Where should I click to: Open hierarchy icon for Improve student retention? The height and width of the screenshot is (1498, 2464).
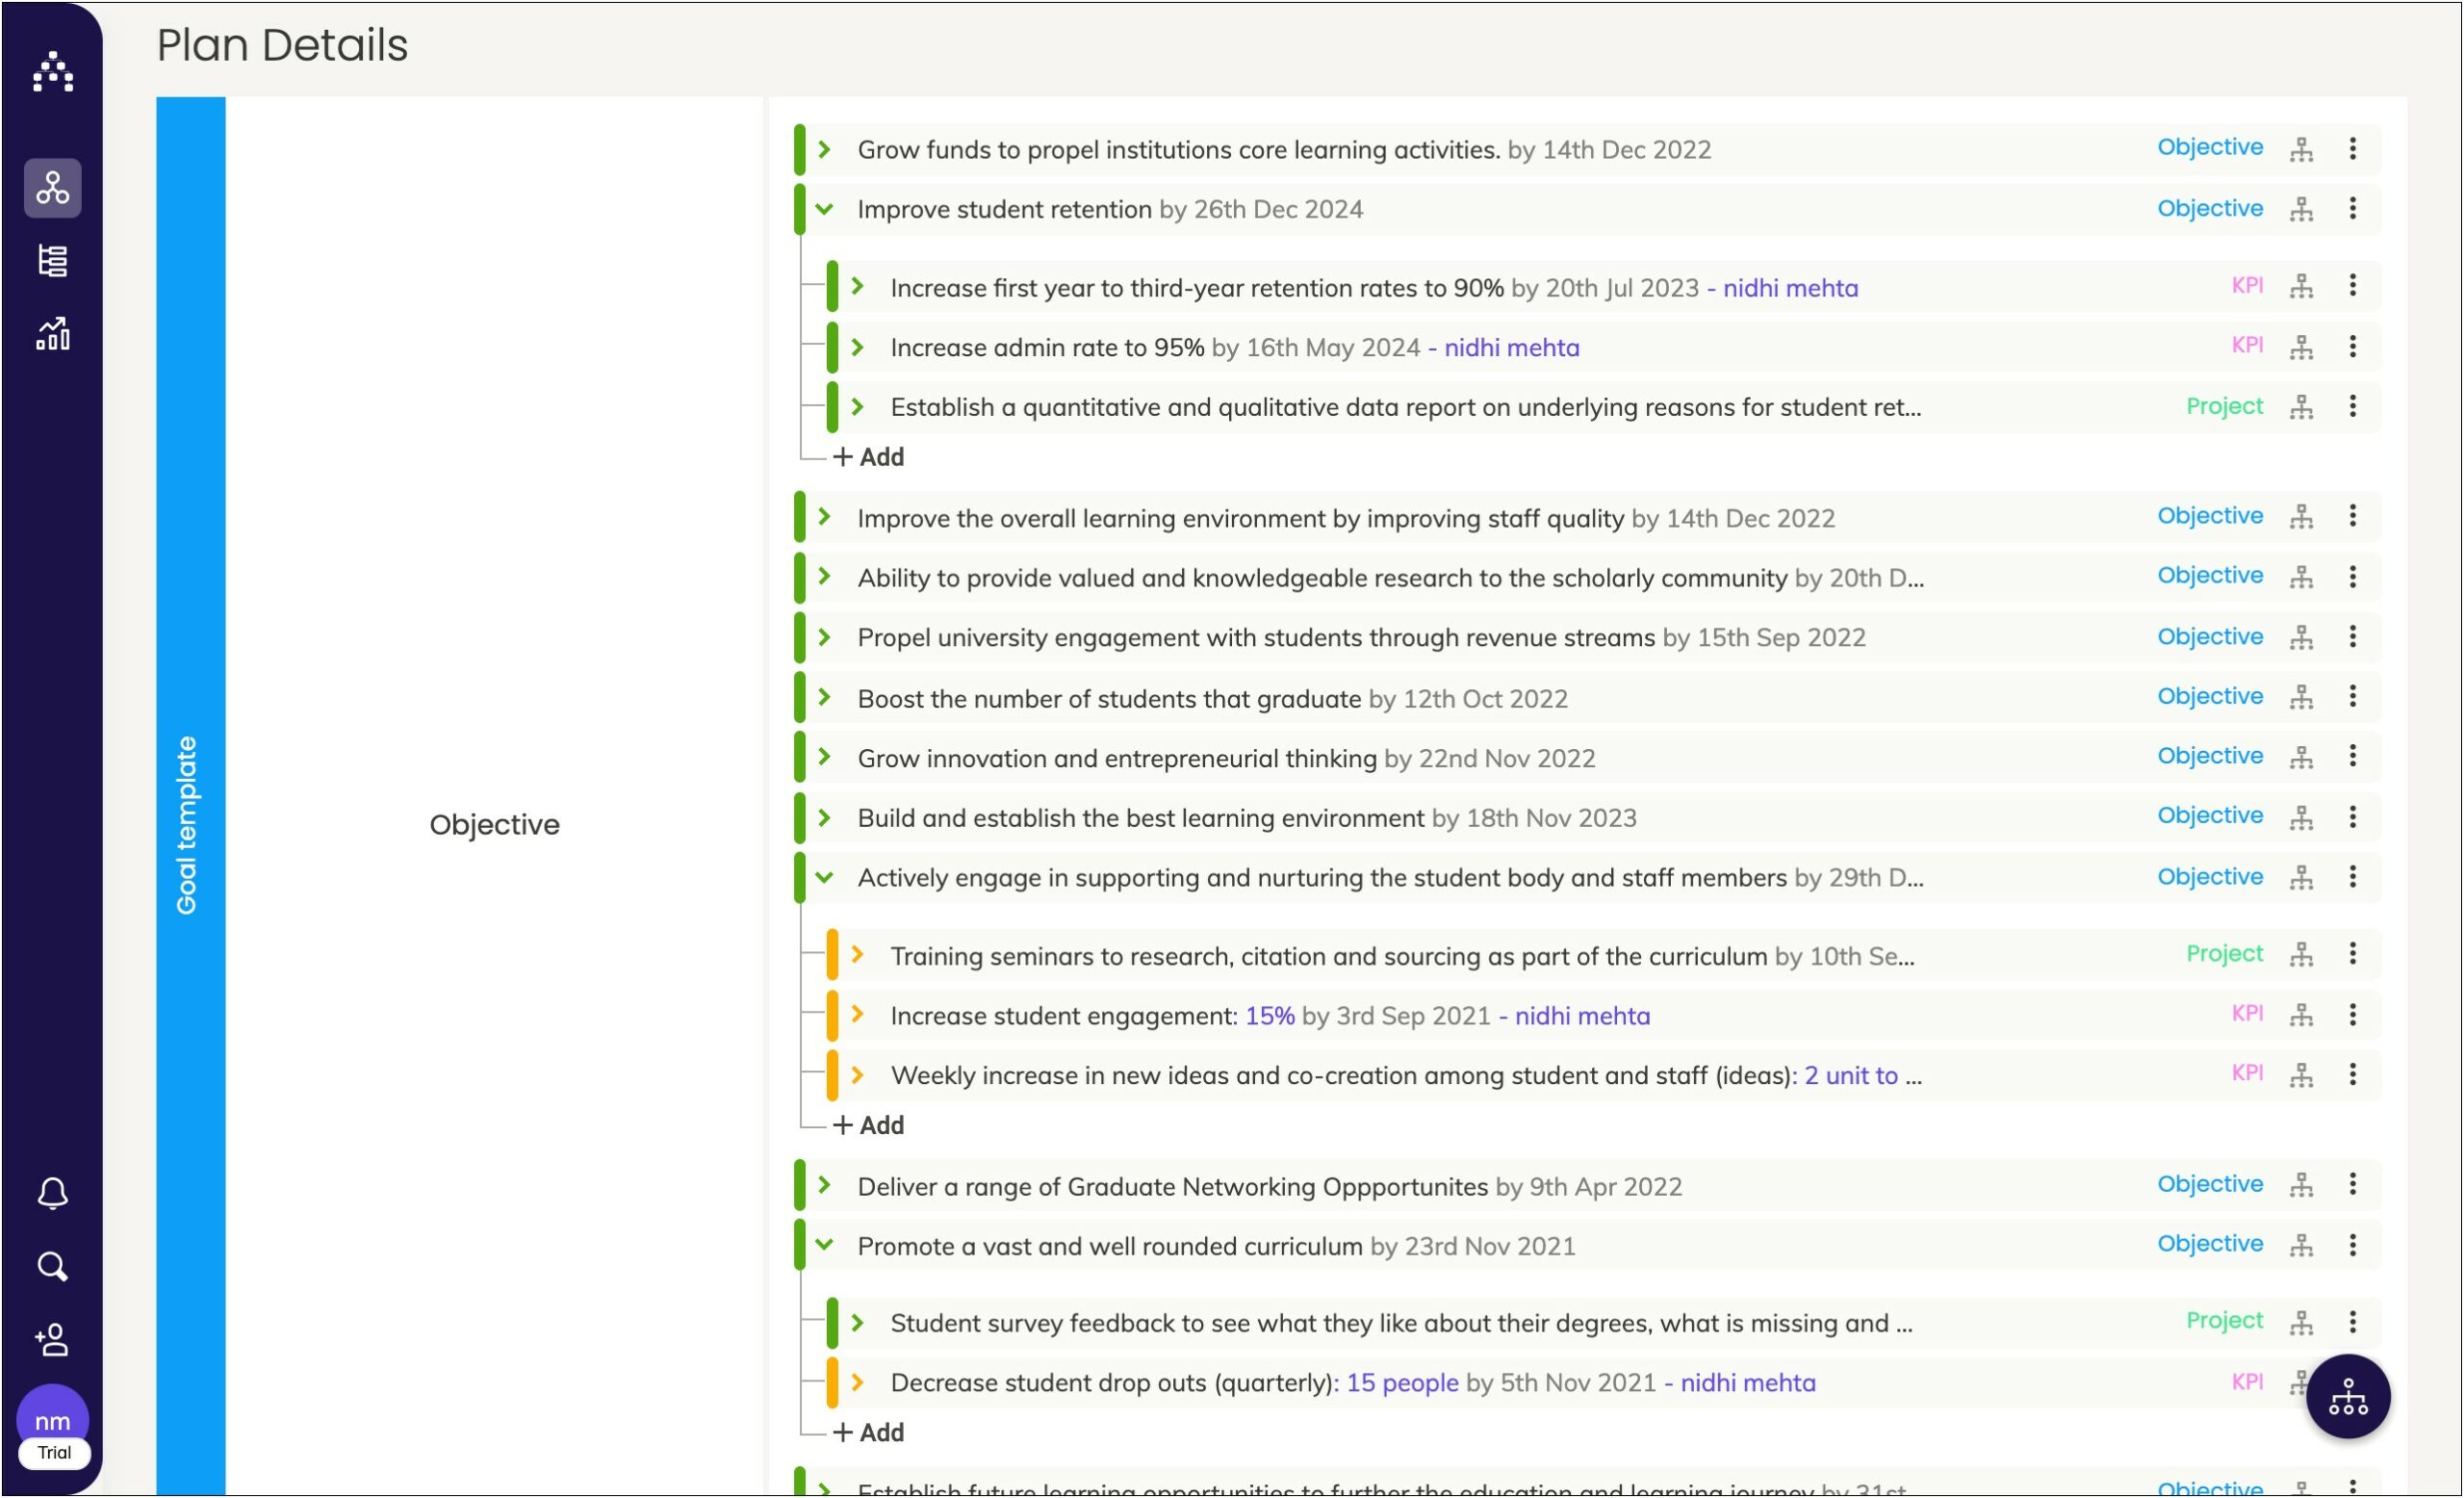[2301, 209]
